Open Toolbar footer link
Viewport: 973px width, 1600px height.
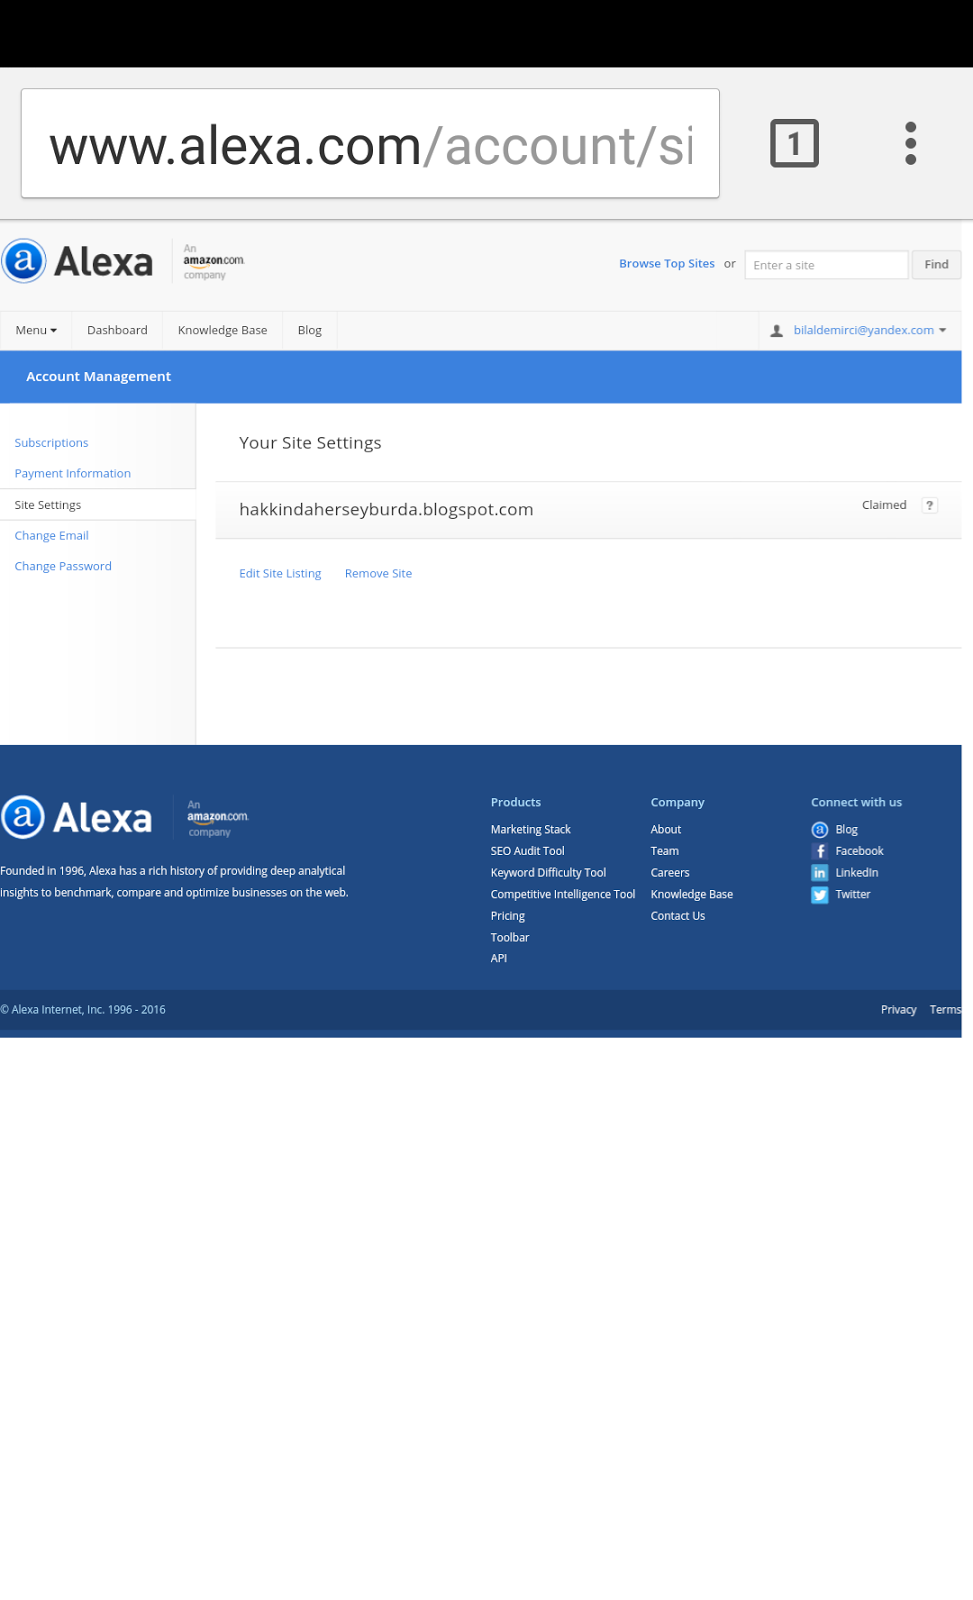click(x=510, y=937)
